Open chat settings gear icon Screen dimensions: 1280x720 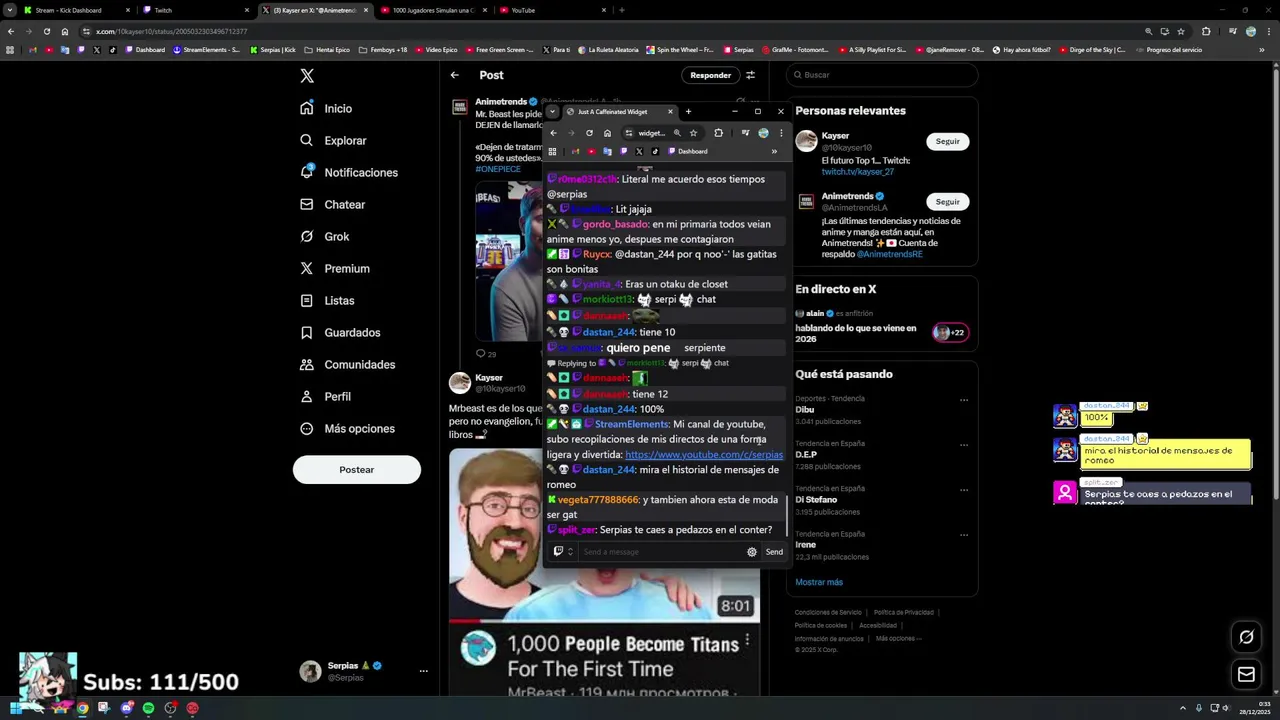[752, 552]
